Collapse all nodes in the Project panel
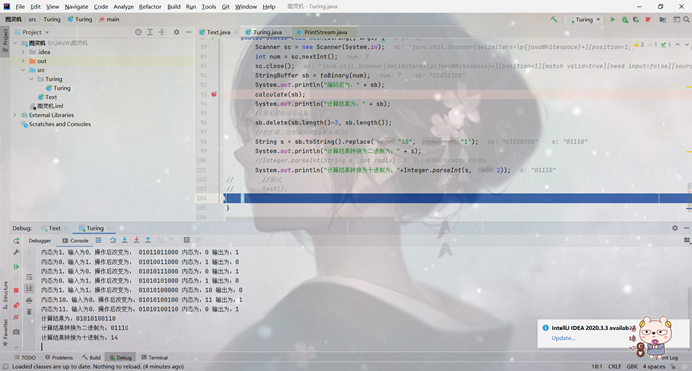The width and height of the screenshot is (692, 371). pos(162,32)
